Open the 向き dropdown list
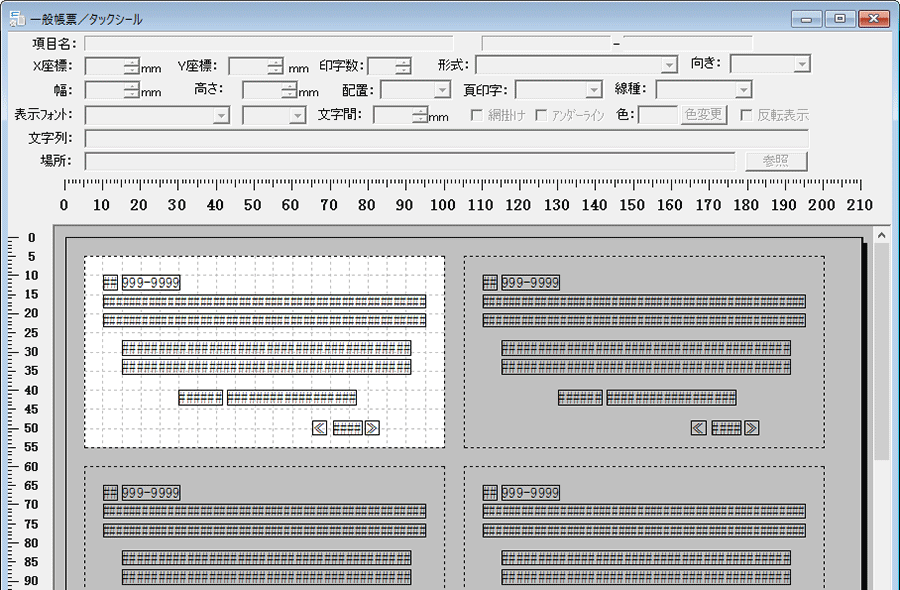The image size is (900, 590). tap(802, 64)
